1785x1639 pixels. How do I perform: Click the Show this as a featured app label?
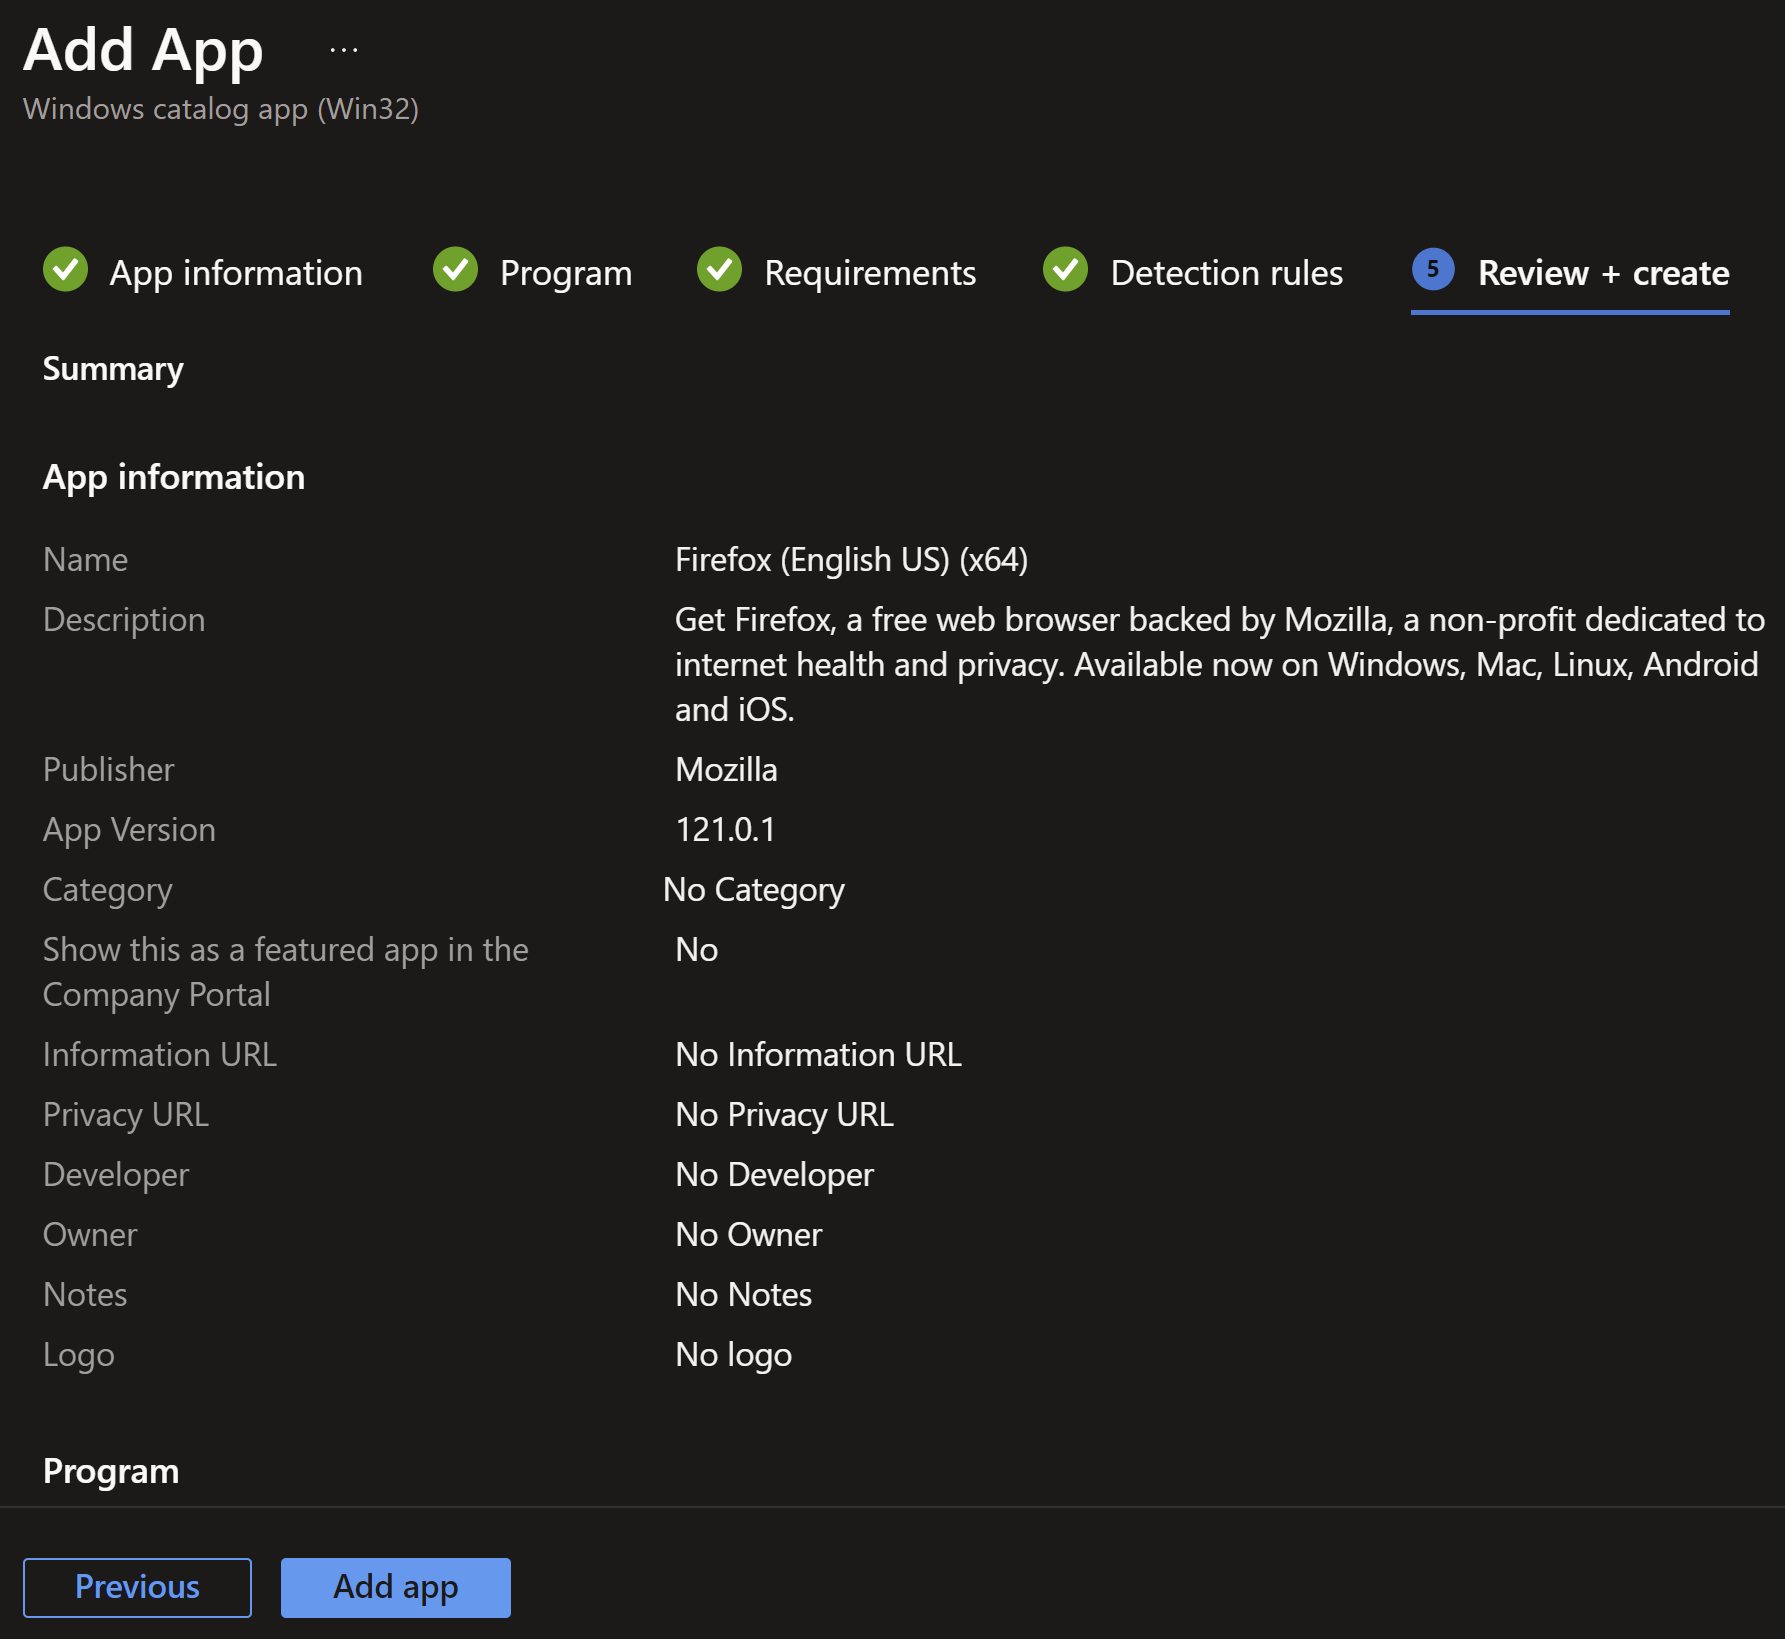pos(286,972)
